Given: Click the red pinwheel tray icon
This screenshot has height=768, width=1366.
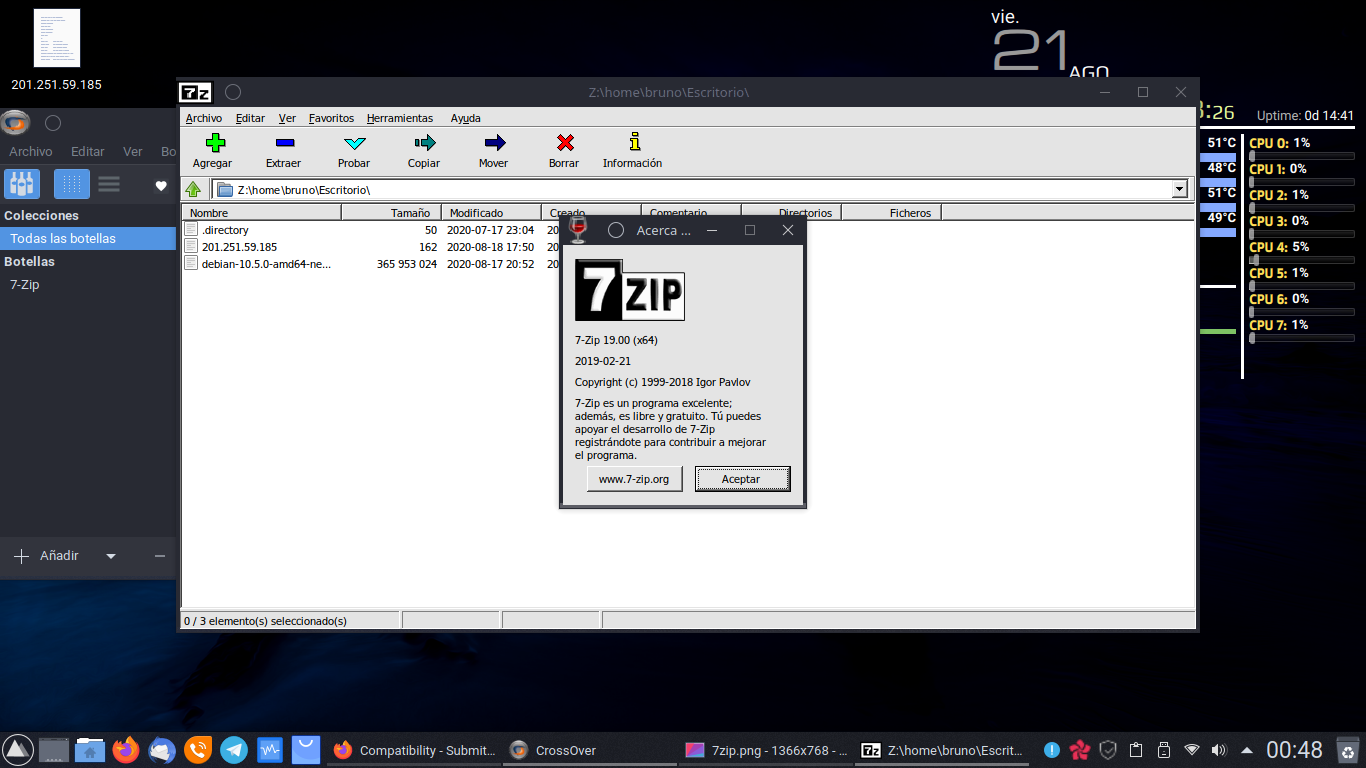Looking at the screenshot, I should pos(1079,750).
